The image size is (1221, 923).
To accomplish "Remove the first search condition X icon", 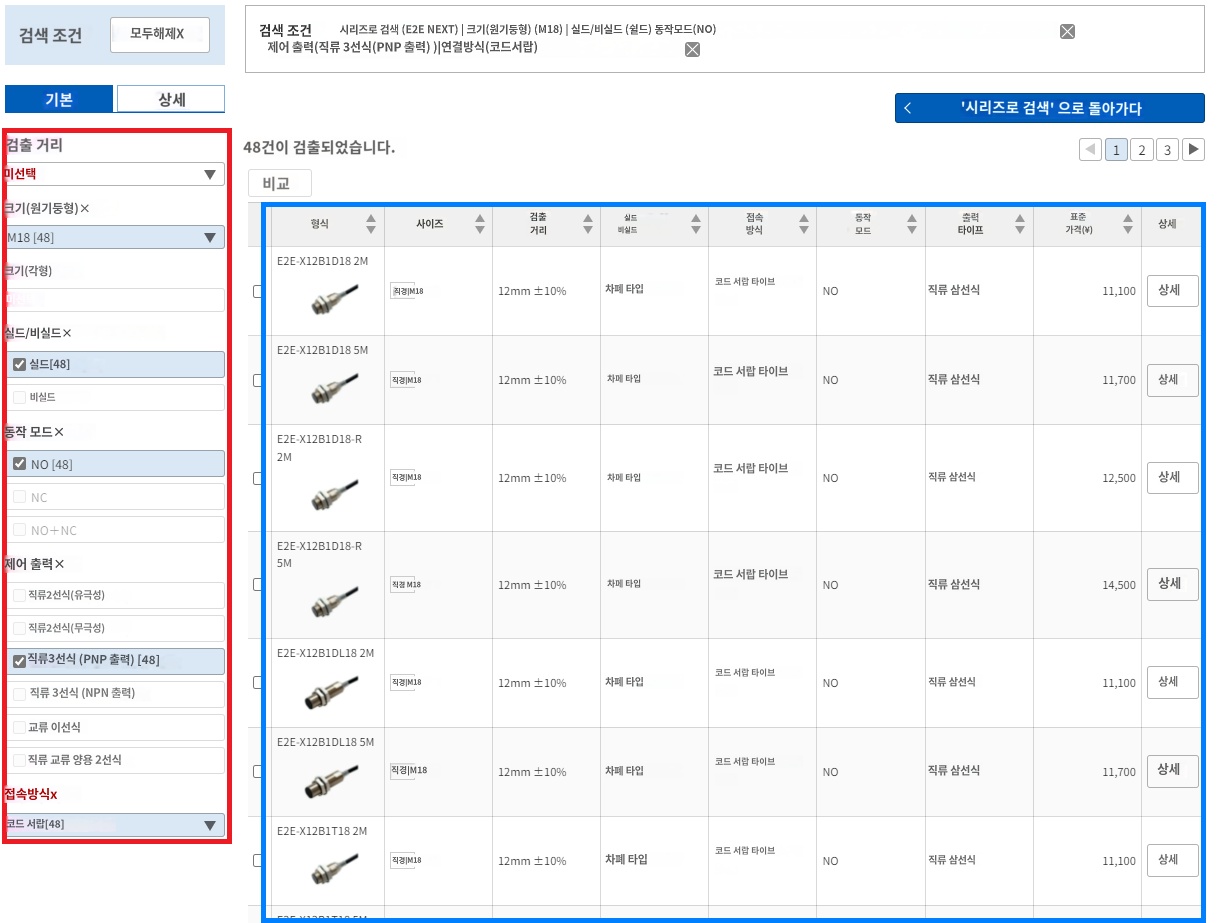I will tap(1067, 31).
